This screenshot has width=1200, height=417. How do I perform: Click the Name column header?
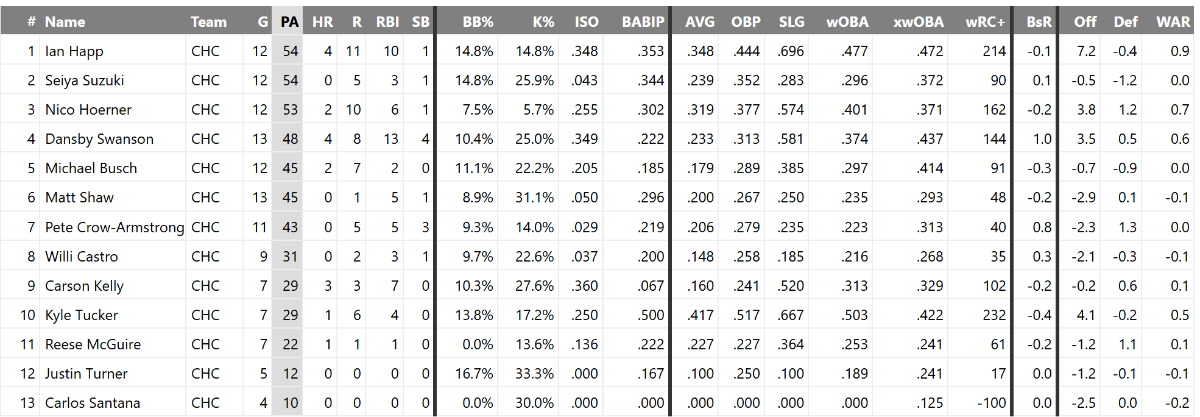click(65, 21)
